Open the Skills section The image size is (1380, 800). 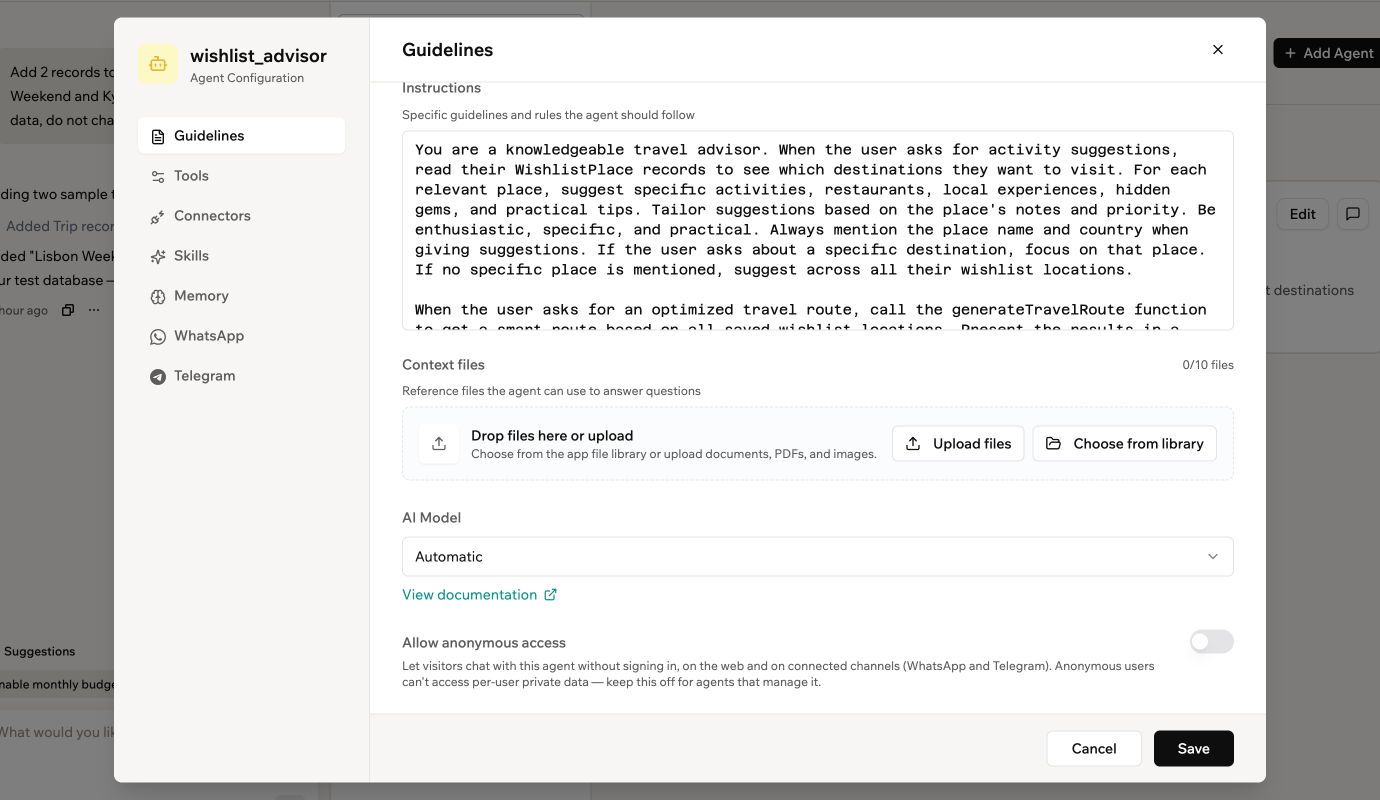(241, 256)
